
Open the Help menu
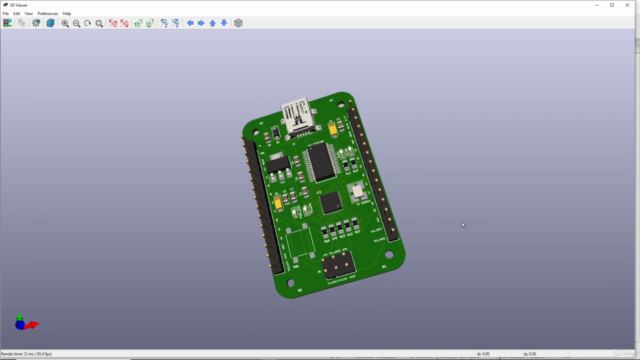point(67,13)
